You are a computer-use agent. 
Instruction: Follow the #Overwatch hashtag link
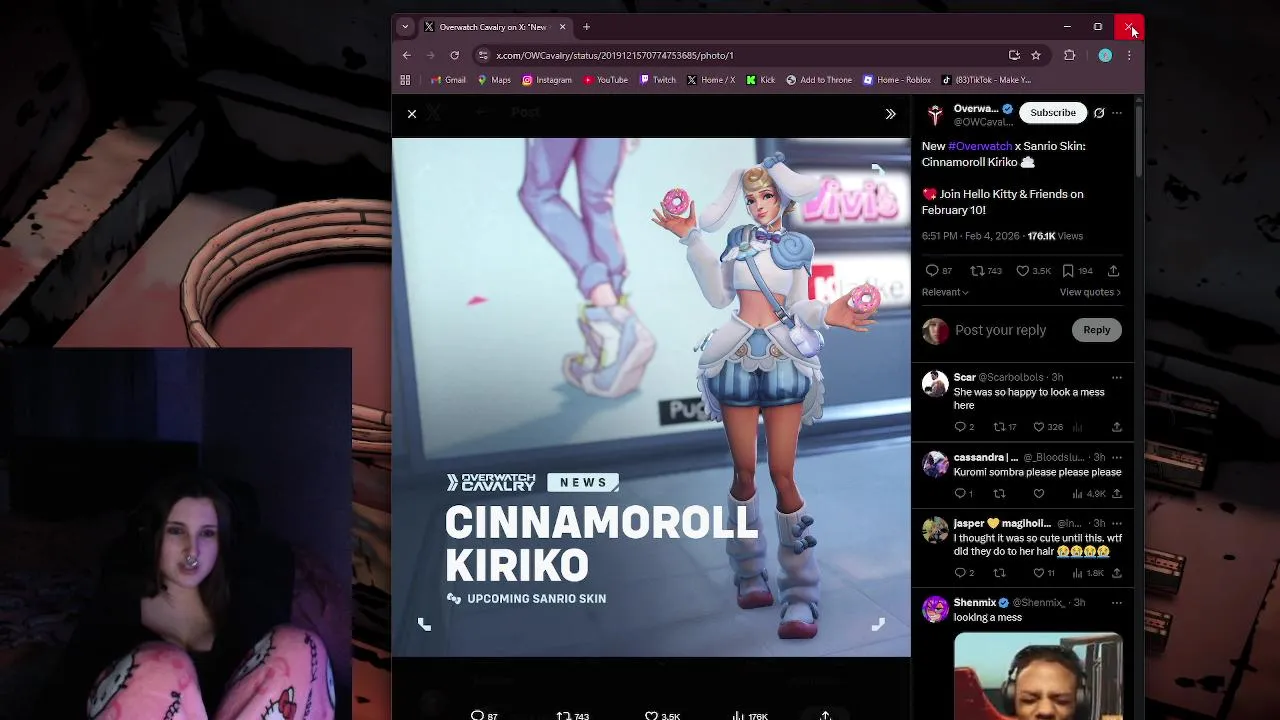click(980, 146)
